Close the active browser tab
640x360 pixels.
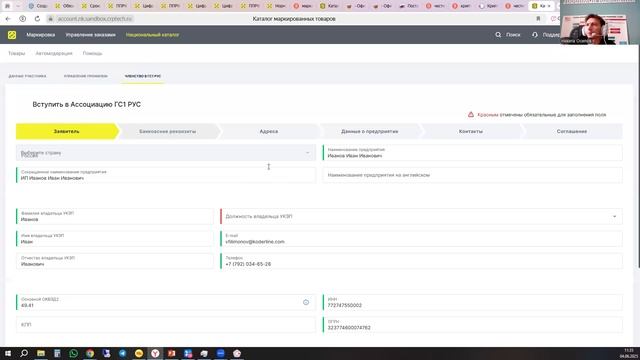click(549, 6)
